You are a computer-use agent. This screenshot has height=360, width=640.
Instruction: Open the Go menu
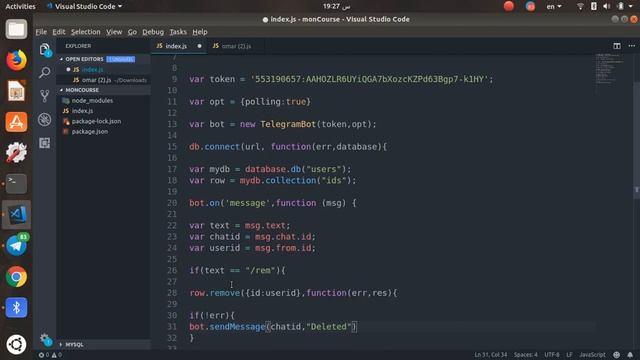coord(132,32)
